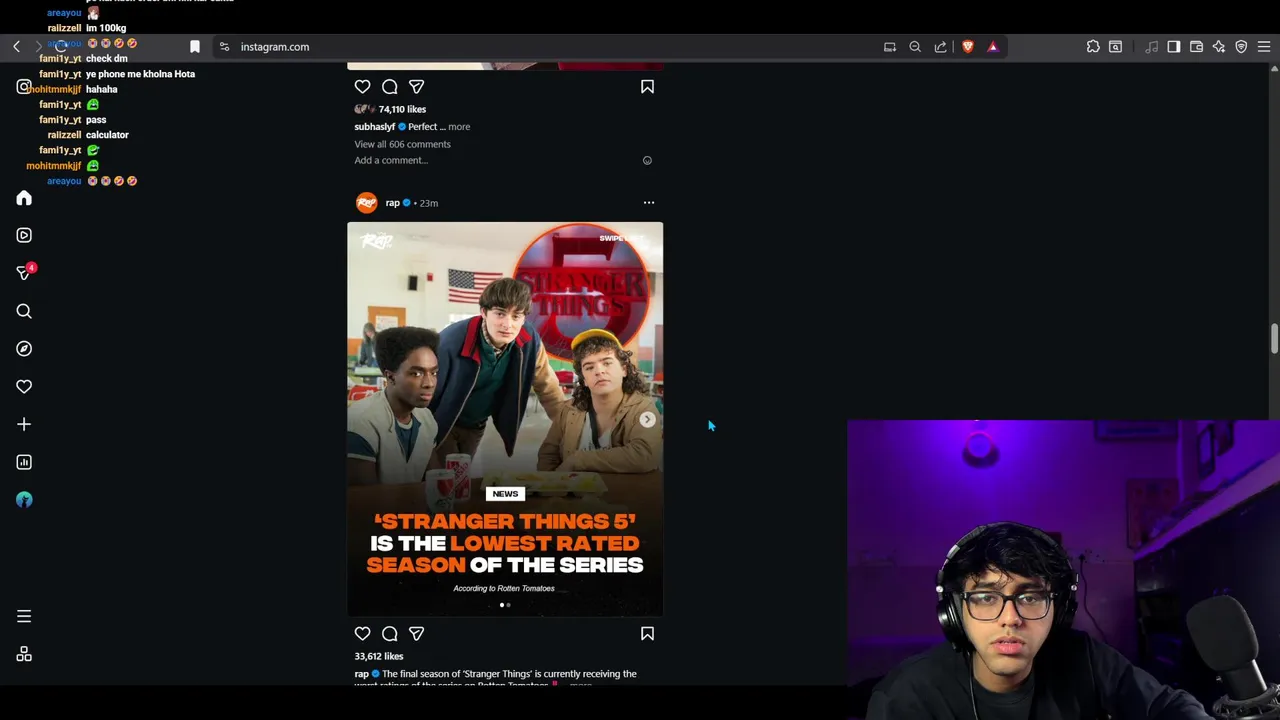The height and width of the screenshot is (720, 1280).
Task: Like the rap Stranger Things post
Action: (x=362, y=634)
